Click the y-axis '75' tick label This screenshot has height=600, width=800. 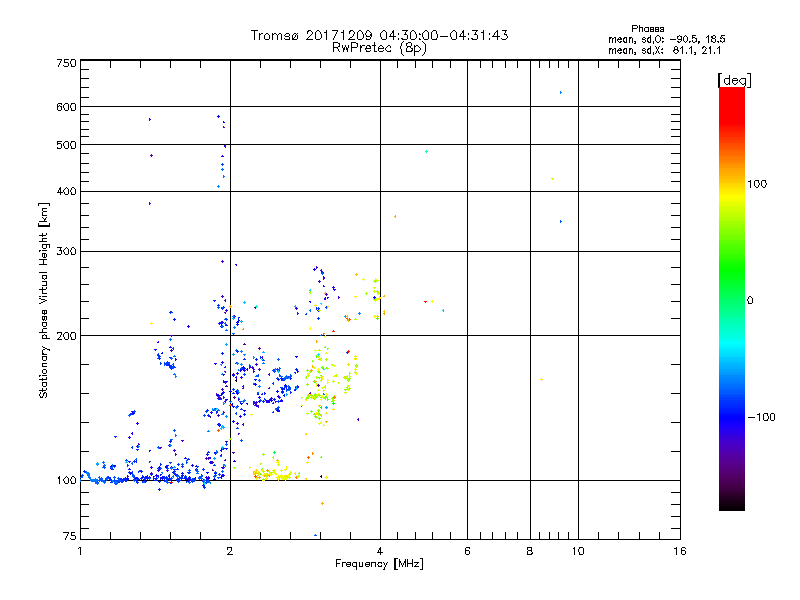[70, 536]
